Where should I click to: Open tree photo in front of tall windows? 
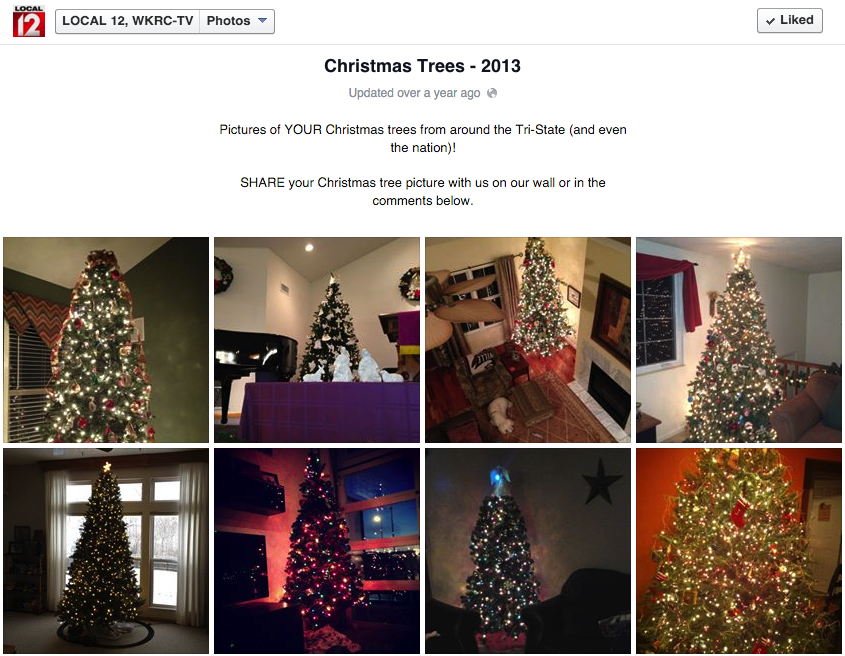[106, 551]
